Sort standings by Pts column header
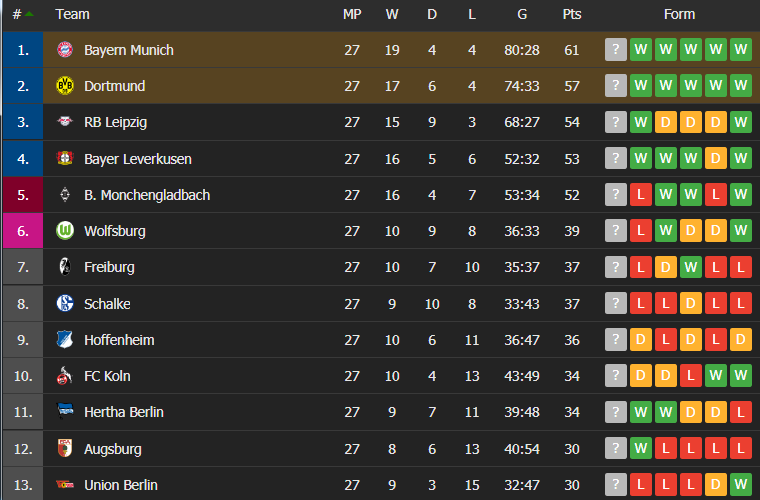Screen dimensions: 760x500 point(572,15)
